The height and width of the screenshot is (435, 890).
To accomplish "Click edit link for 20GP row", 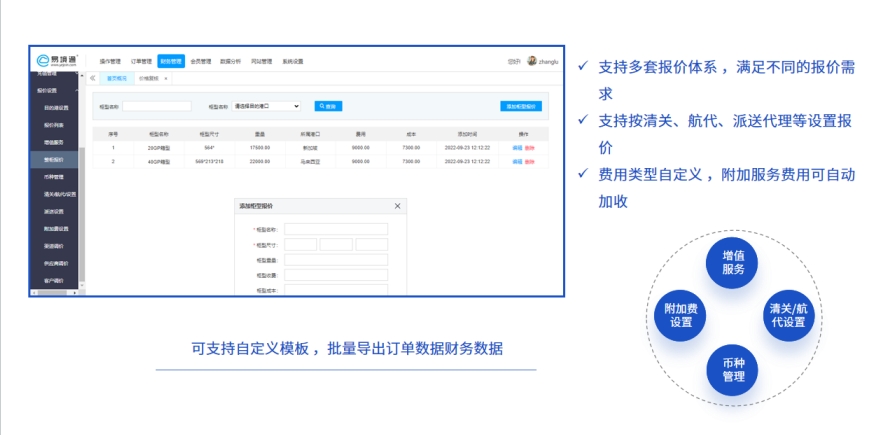I will coord(516,147).
